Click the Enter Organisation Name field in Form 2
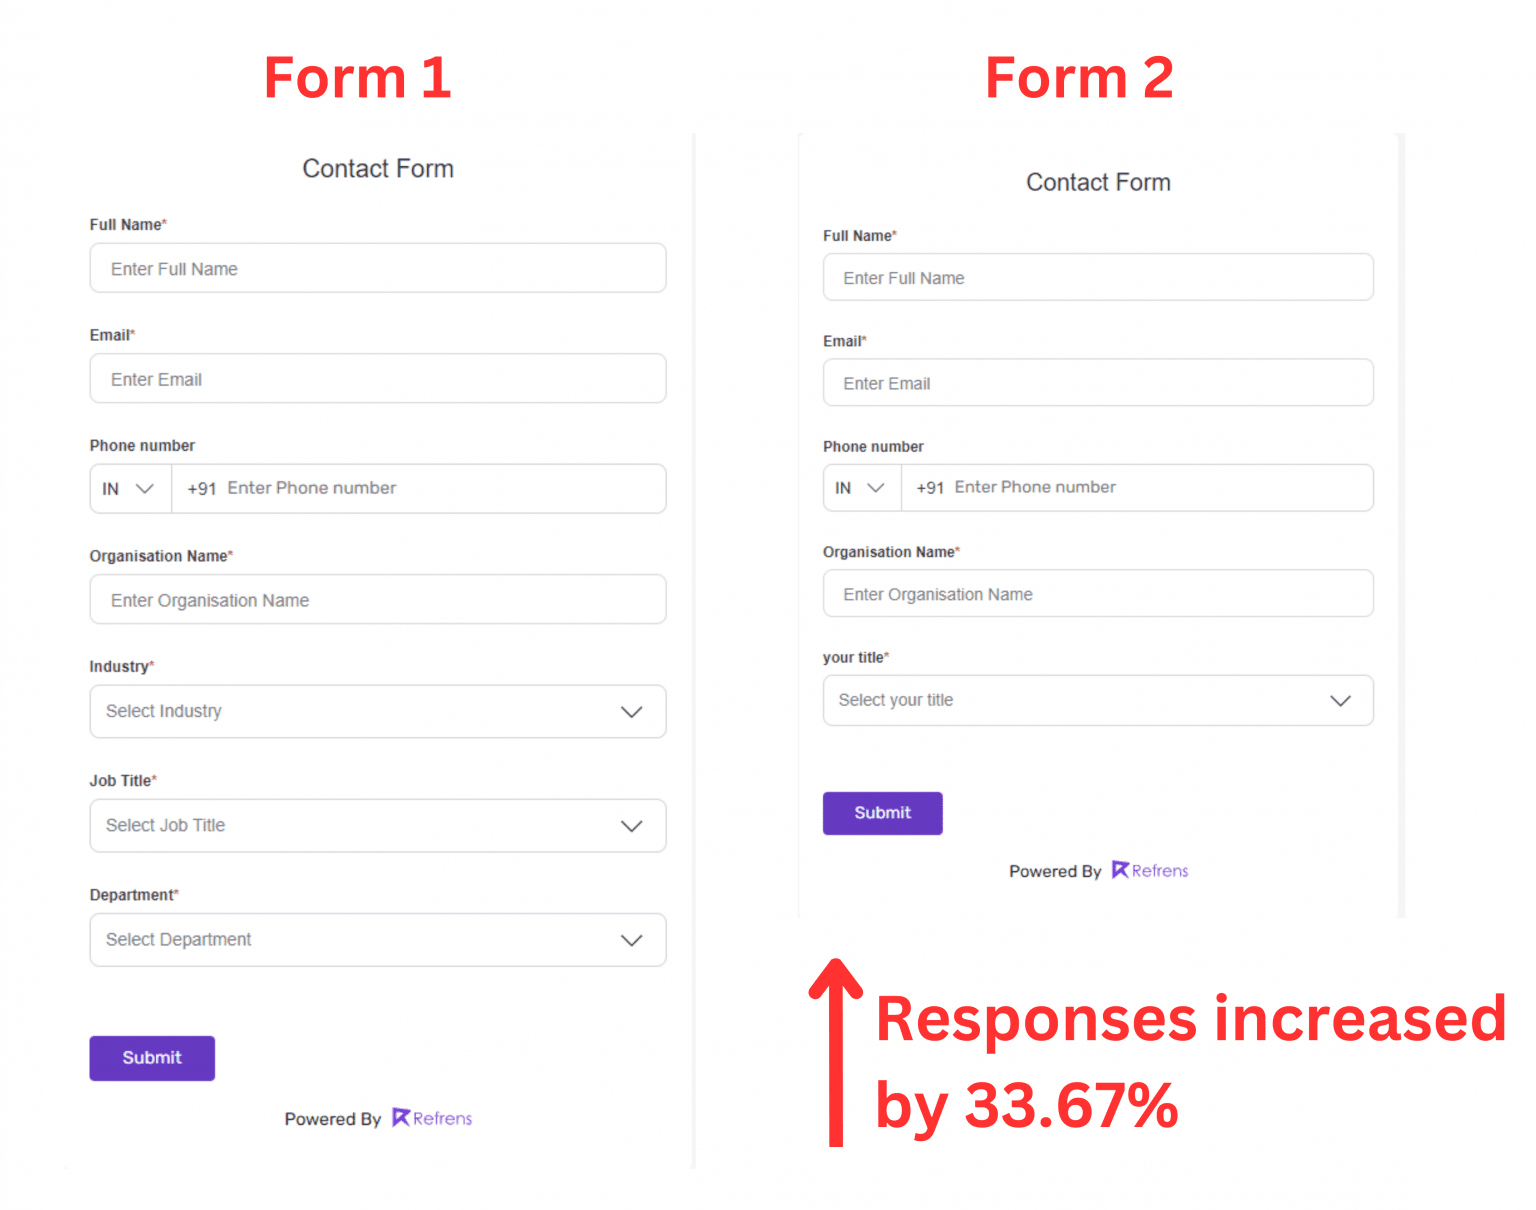Image resolution: width=1536 pixels, height=1210 pixels. 1098,593
